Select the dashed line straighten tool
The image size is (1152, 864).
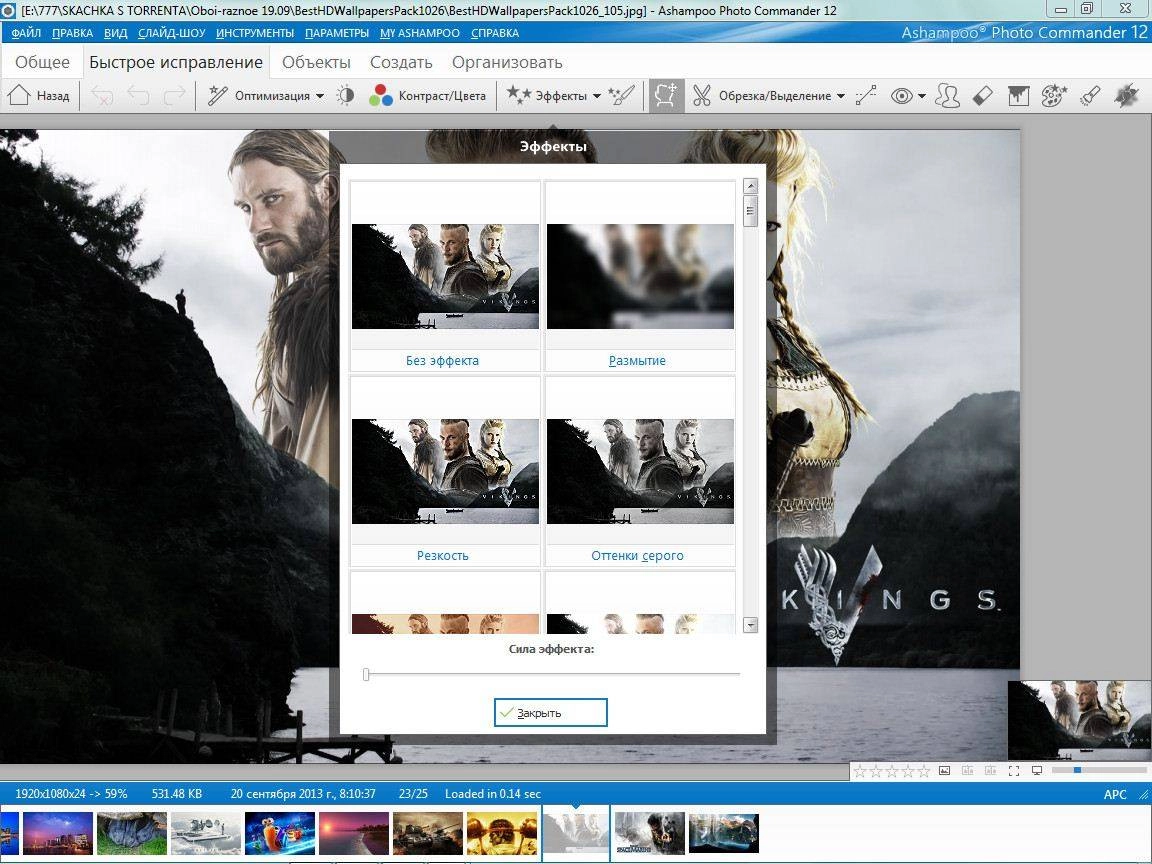866,96
